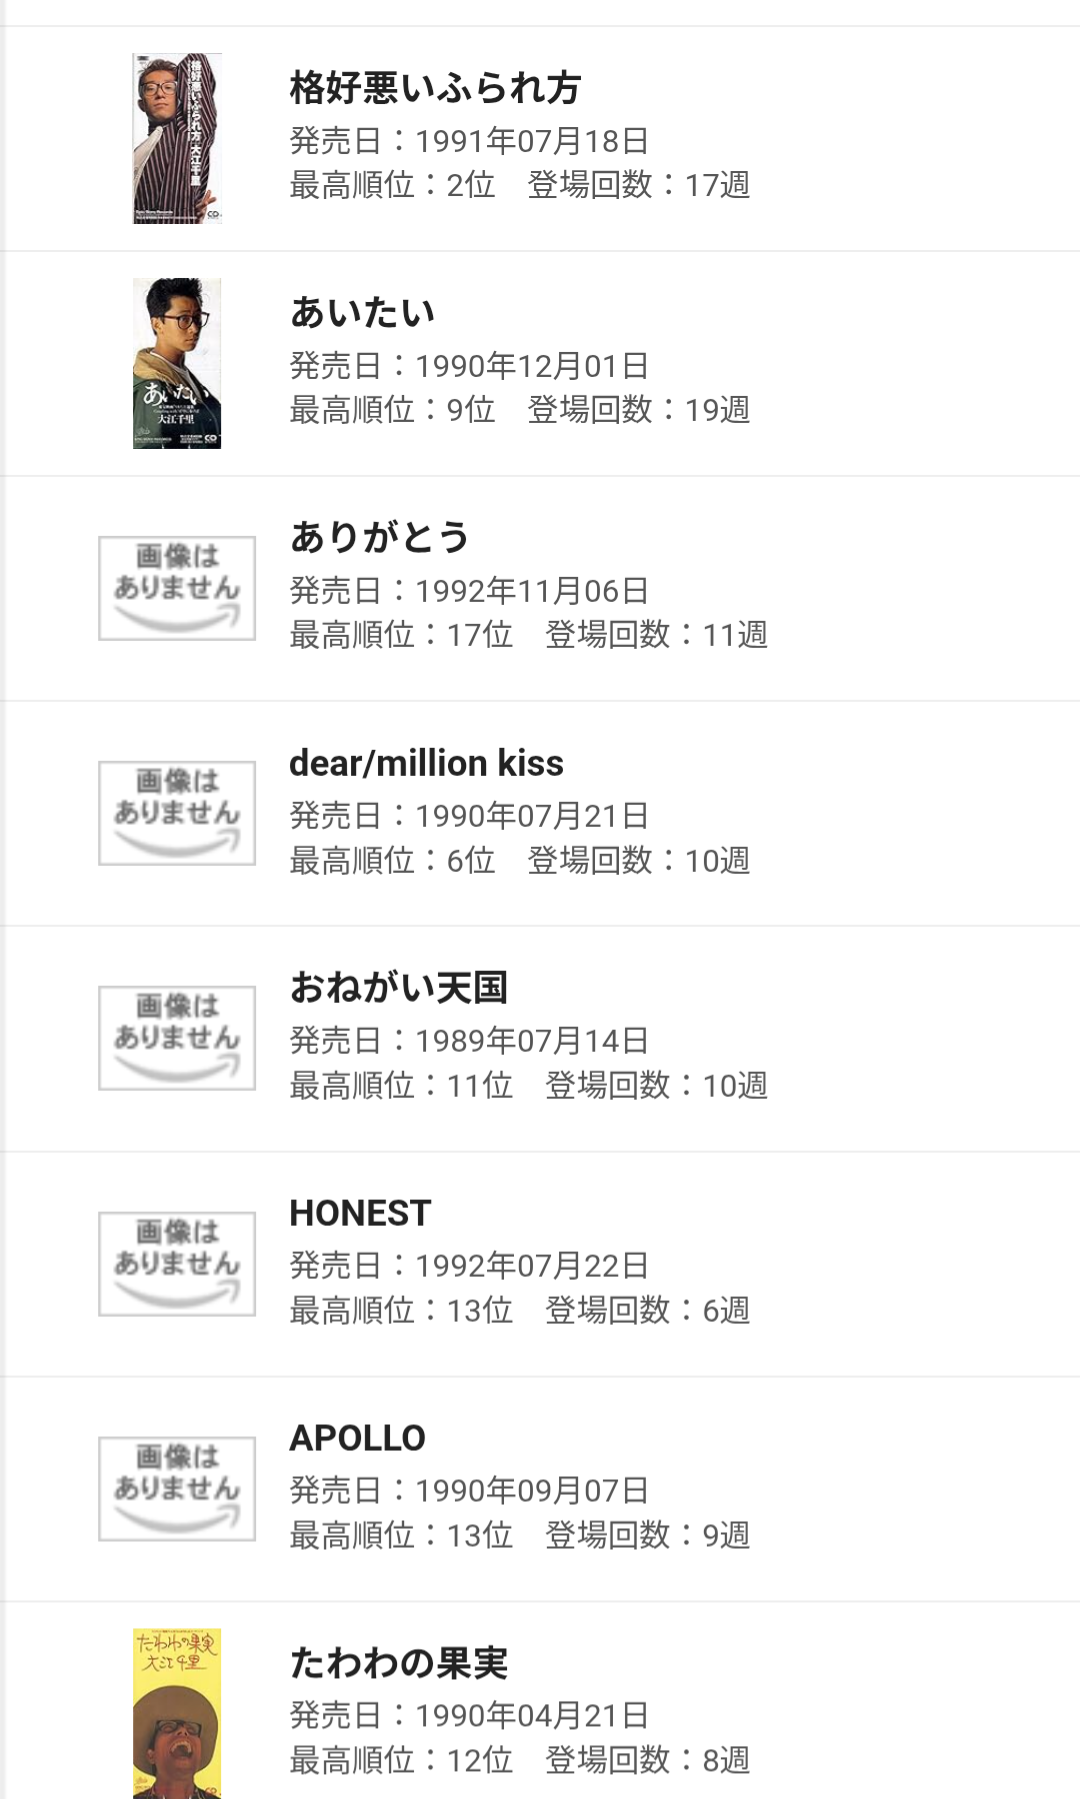Tap the HONEST no-image placeholder
Viewport: 1080px width, 1799px height.
coord(177,1263)
